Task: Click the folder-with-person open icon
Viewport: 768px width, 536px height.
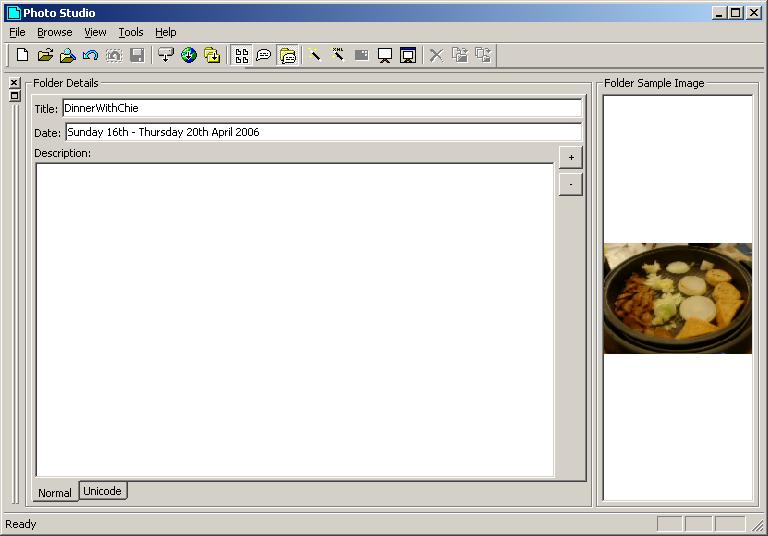Action: click(68, 55)
